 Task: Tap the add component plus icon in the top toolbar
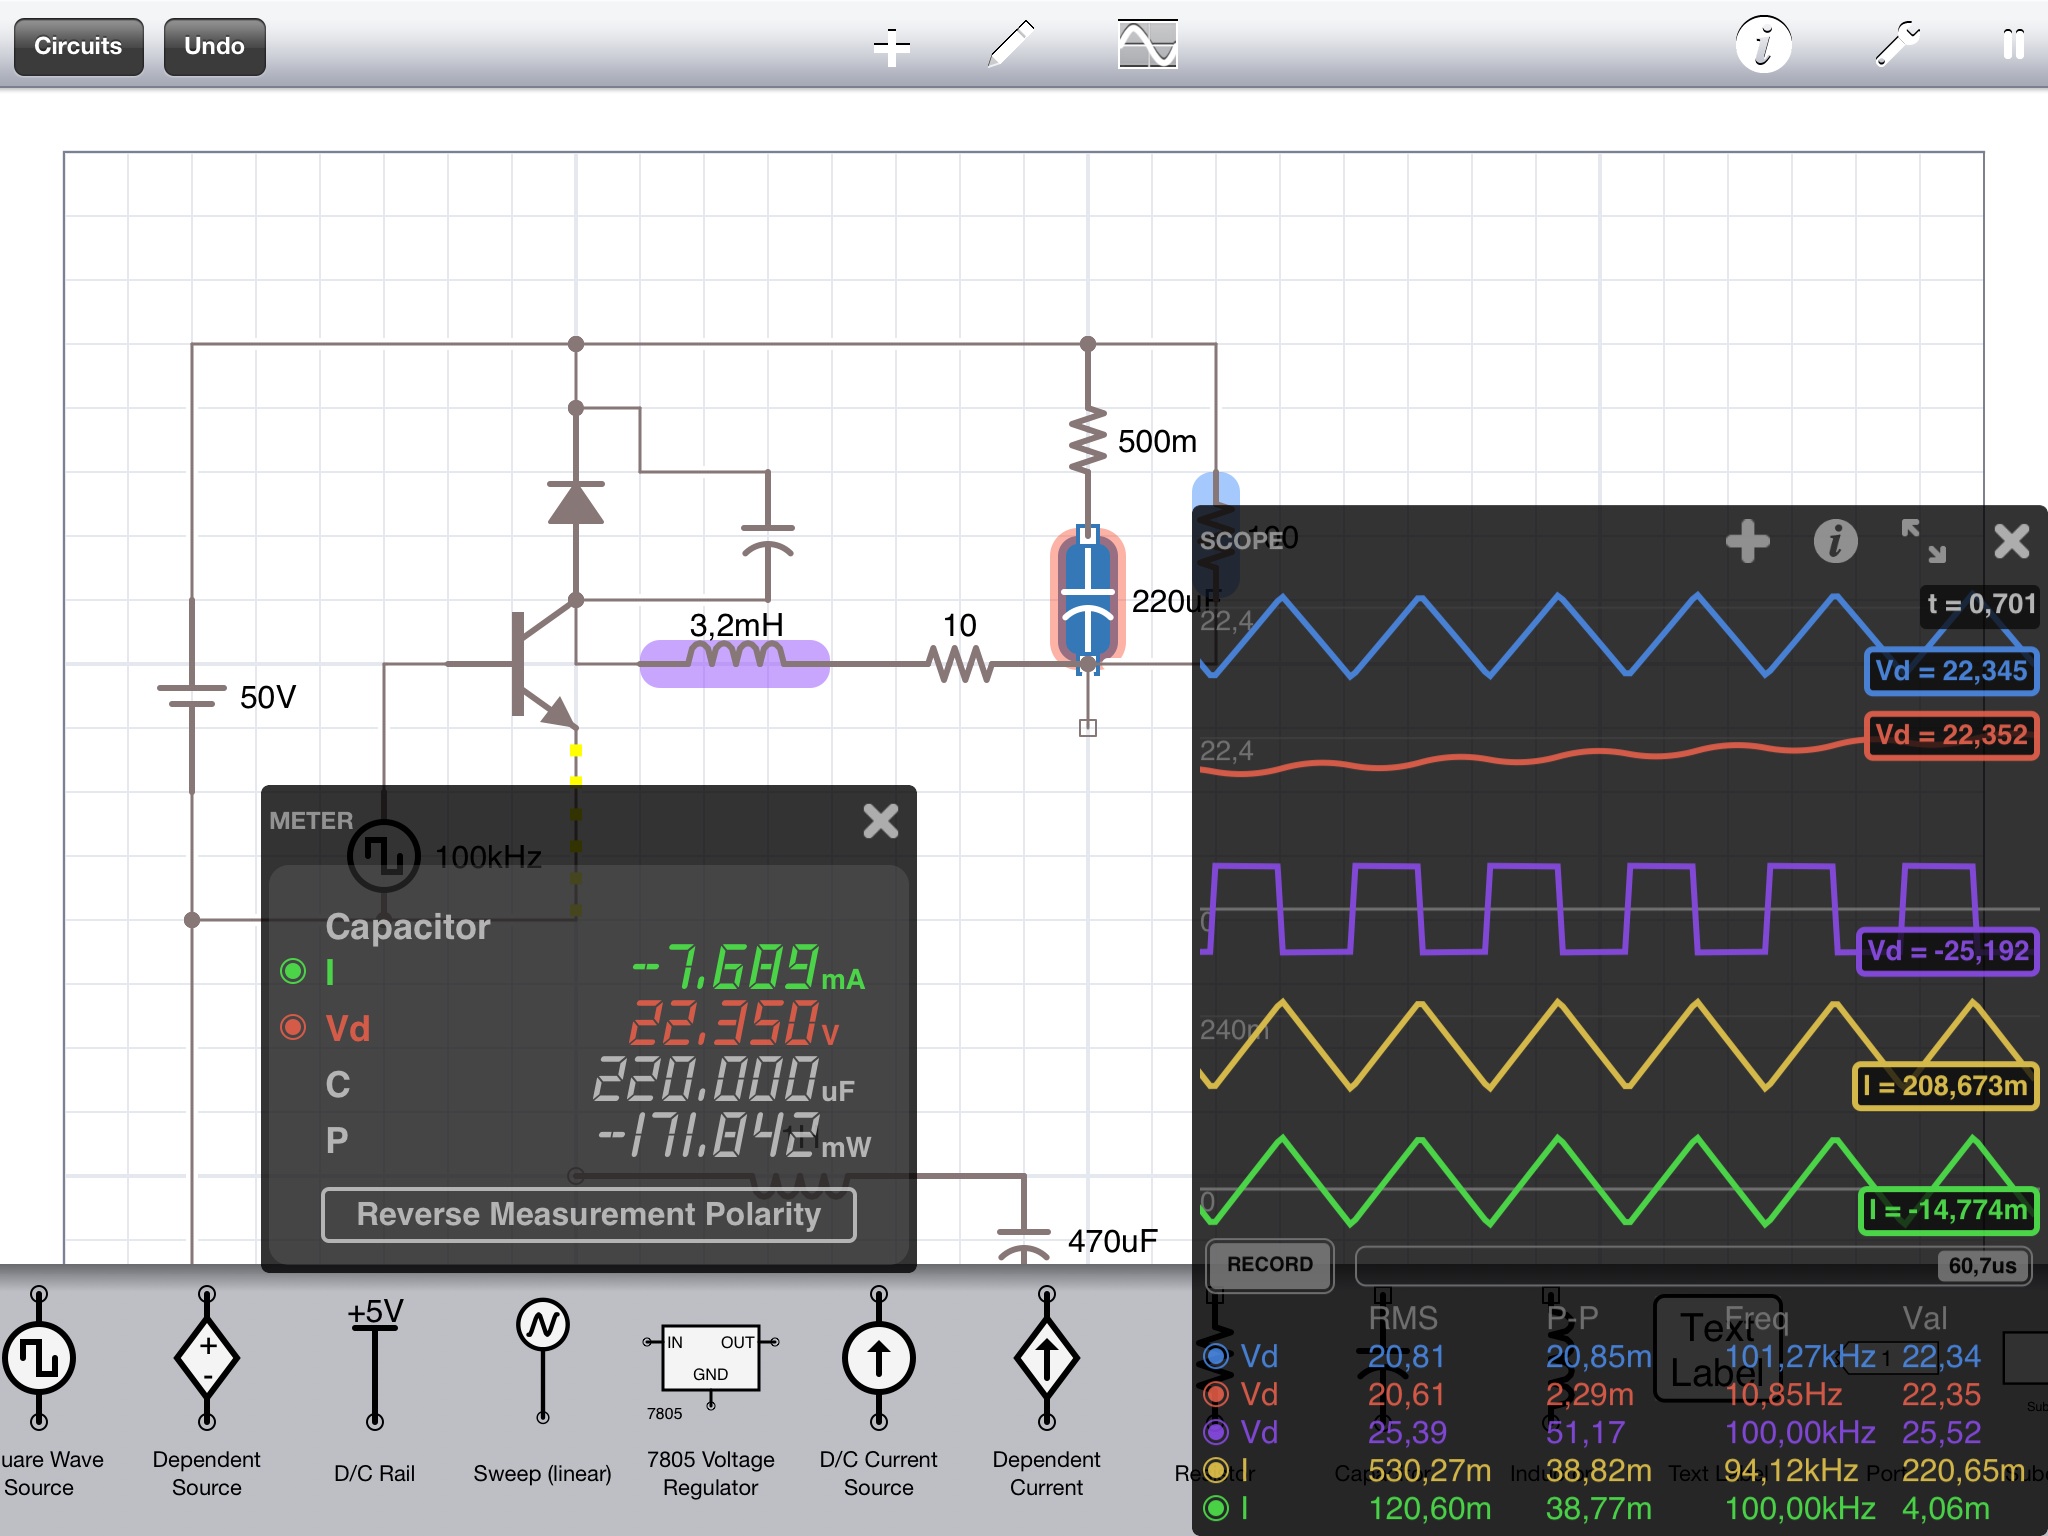(891, 47)
